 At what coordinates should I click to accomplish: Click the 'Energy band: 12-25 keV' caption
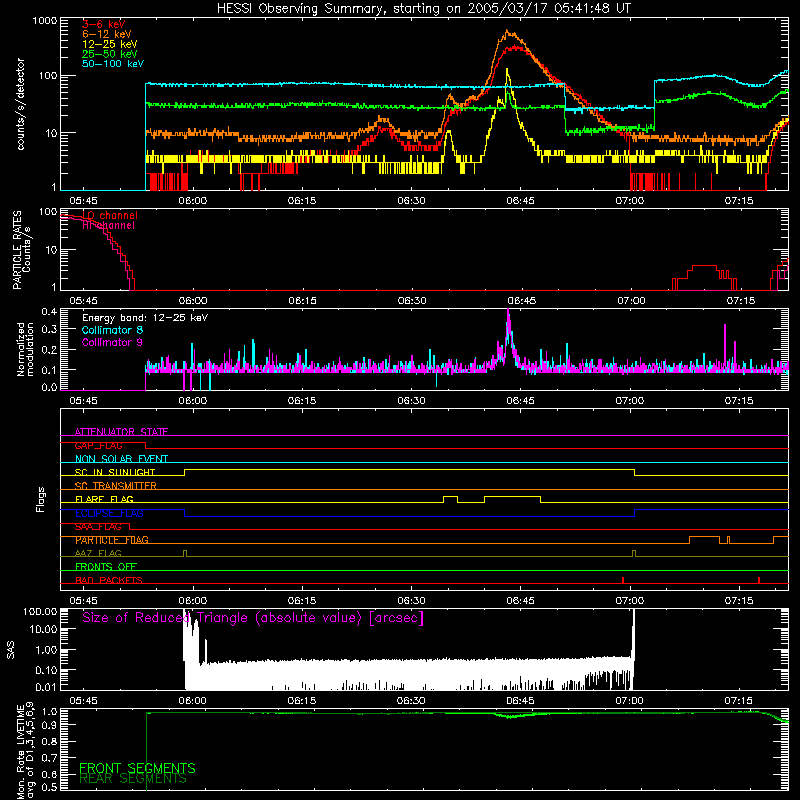pyautogui.click(x=145, y=318)
